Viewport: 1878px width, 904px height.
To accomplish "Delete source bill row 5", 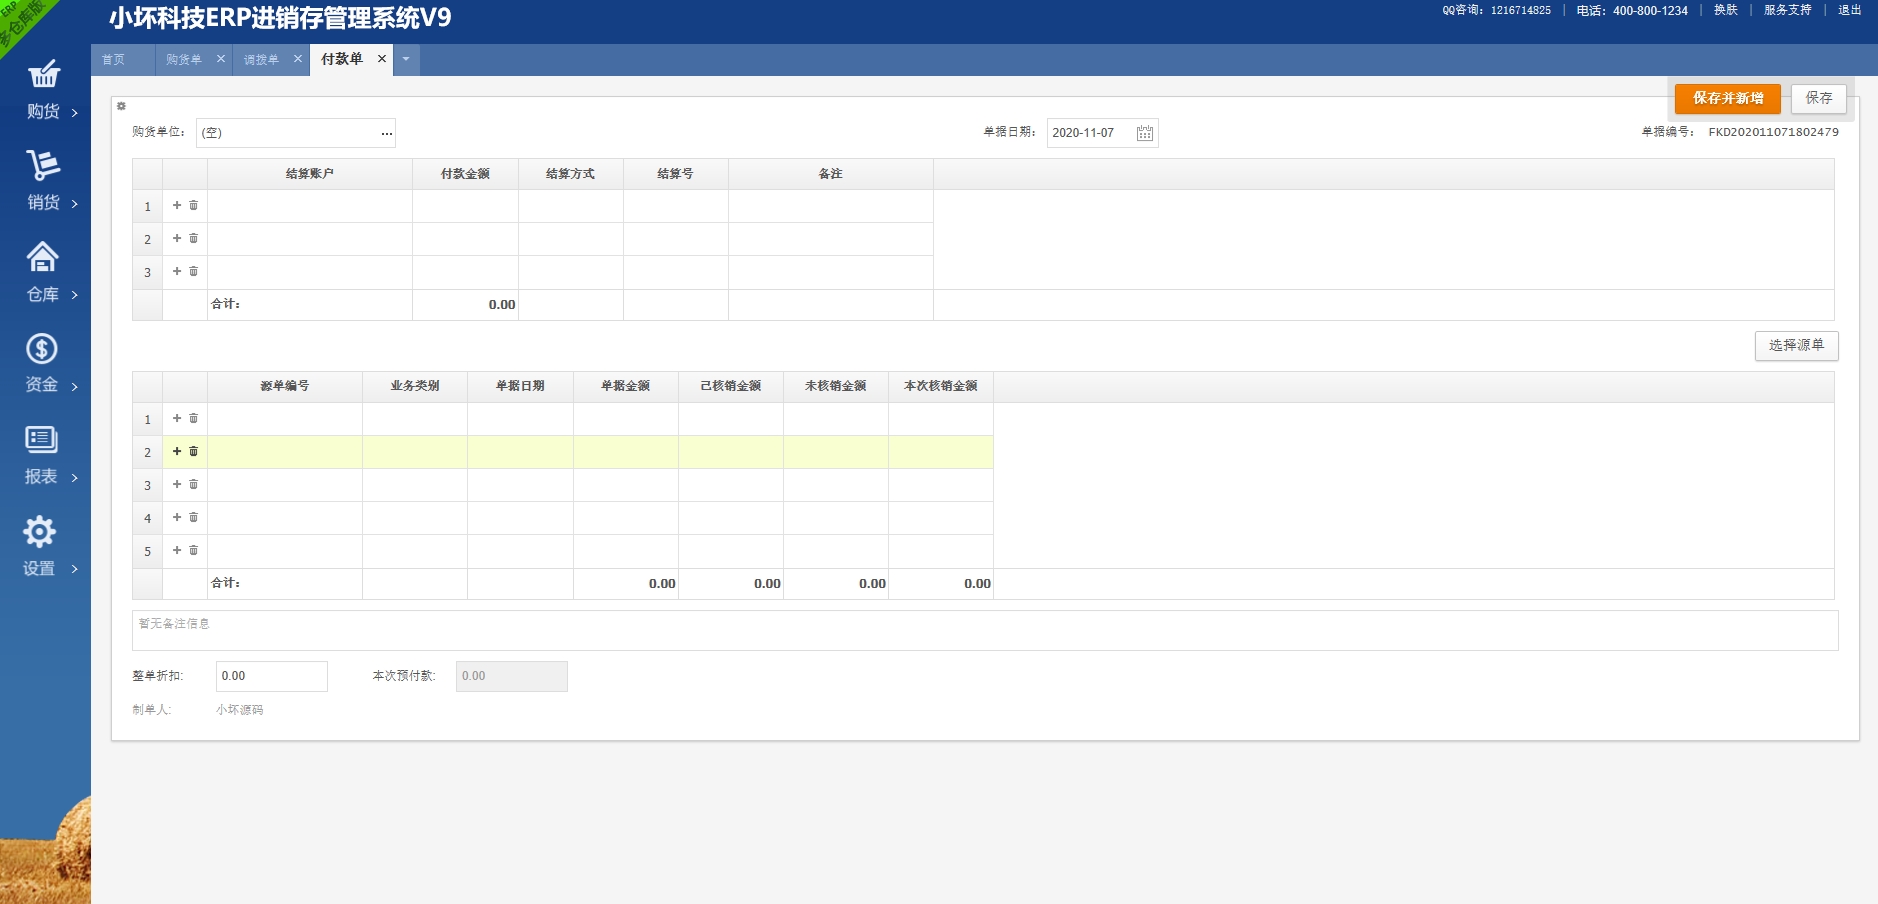I will point(194,550).
